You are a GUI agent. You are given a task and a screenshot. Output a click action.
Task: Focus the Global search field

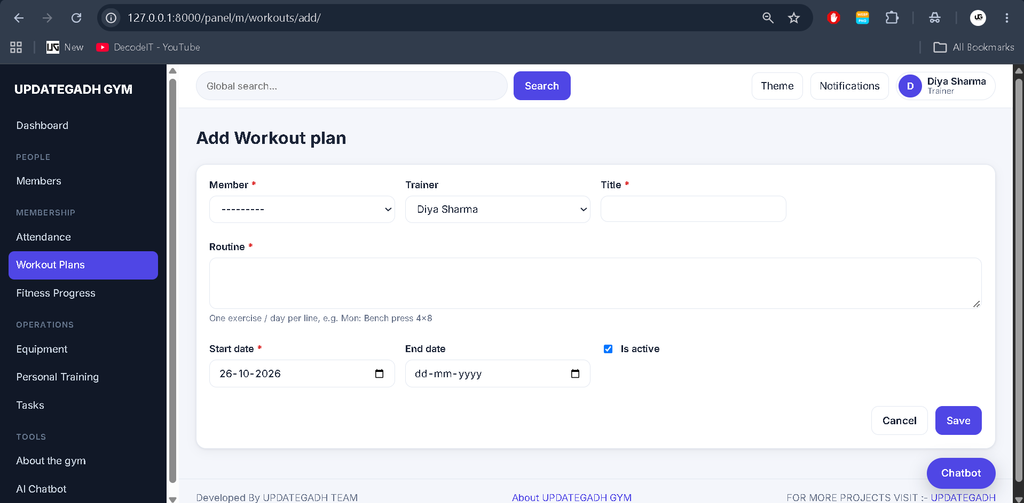coord(351,86)
